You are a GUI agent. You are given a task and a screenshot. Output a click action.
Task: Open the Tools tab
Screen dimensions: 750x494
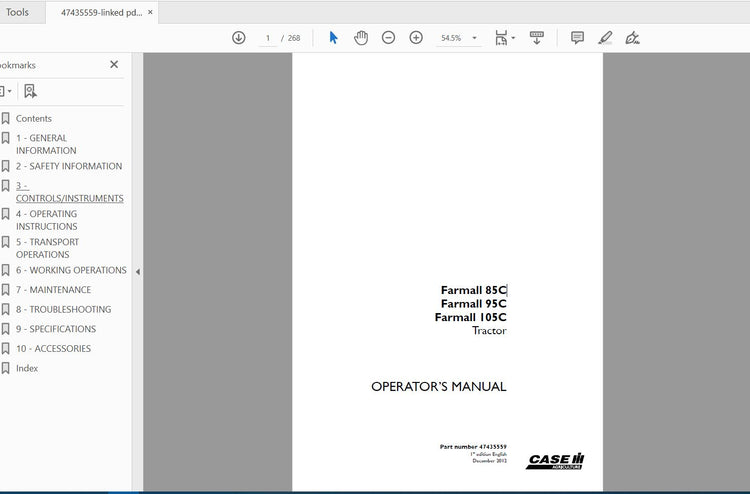pyautogui.click(x=17, y=12)
